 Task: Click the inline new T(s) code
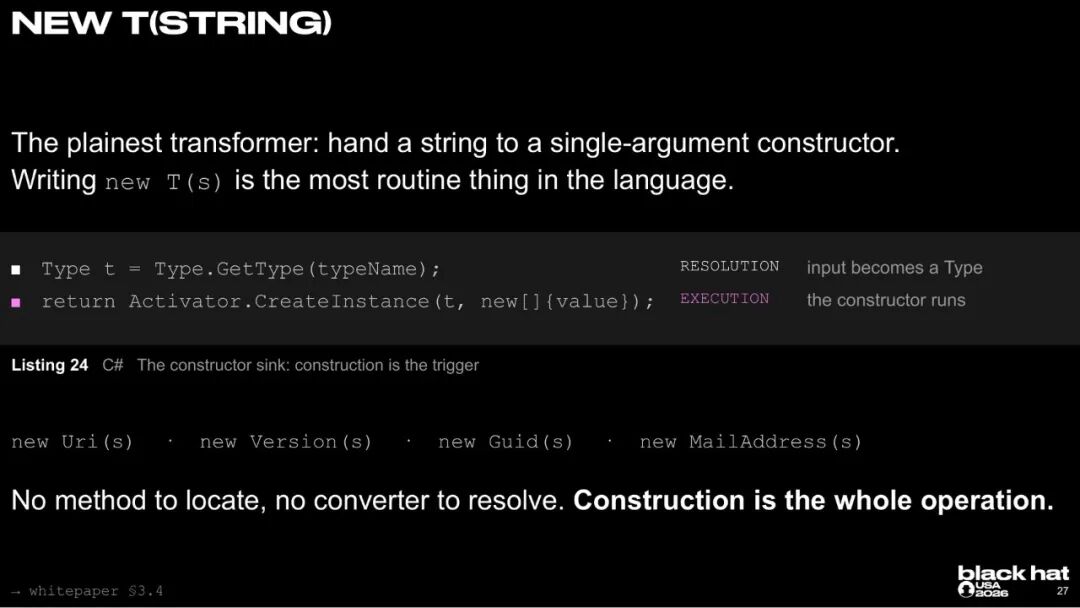click(164, 182)
